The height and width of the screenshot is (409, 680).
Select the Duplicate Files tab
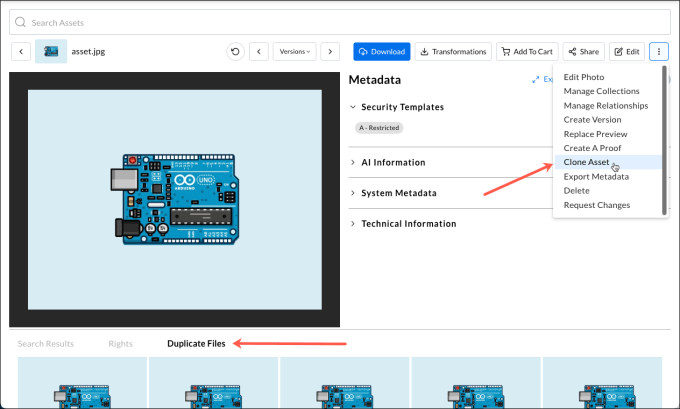click(x=196, y=344)
